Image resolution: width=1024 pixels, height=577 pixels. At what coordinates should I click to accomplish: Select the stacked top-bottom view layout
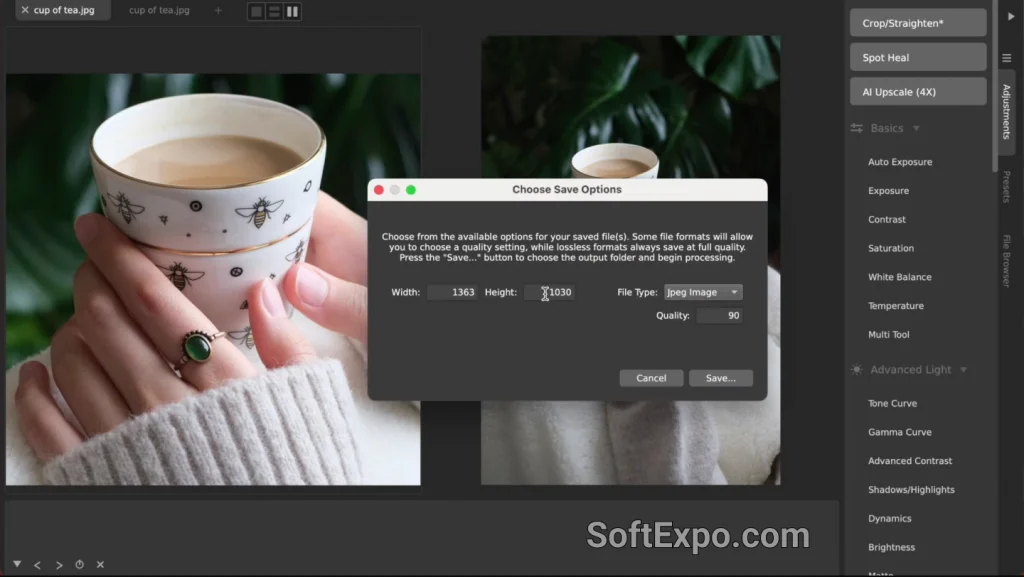tap(274, 11)
